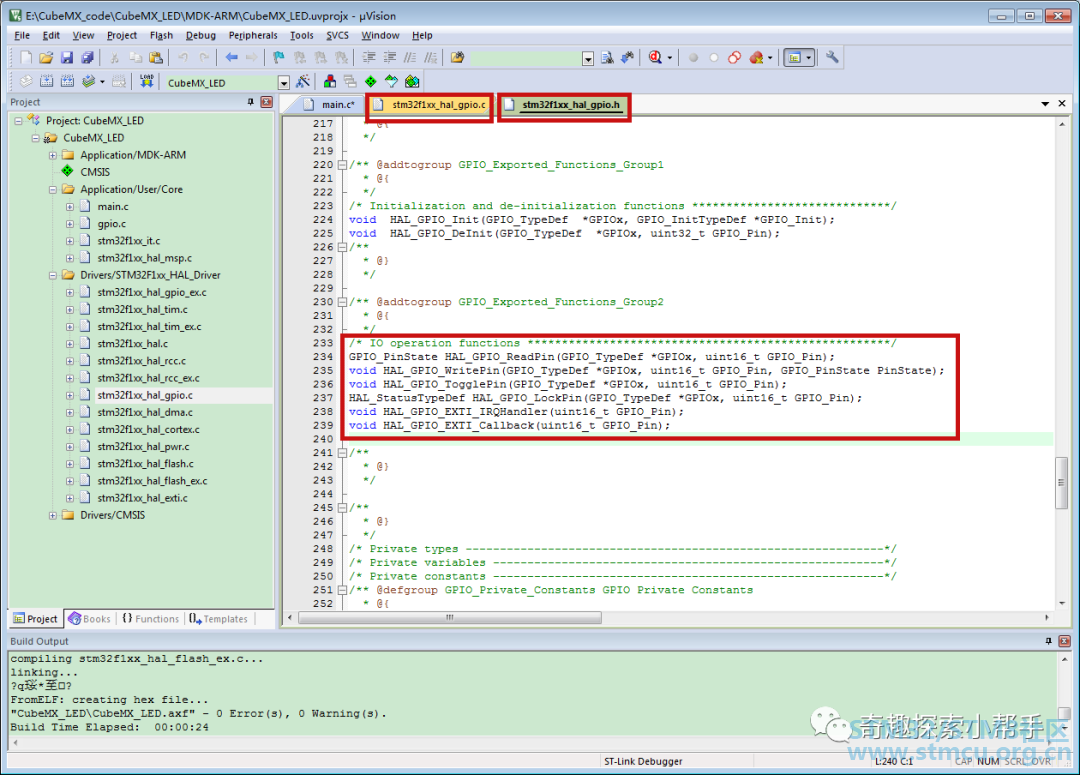1080x775 pixels.
Task: Open the Options for Target magic wand icon
Action: point(303,82)
